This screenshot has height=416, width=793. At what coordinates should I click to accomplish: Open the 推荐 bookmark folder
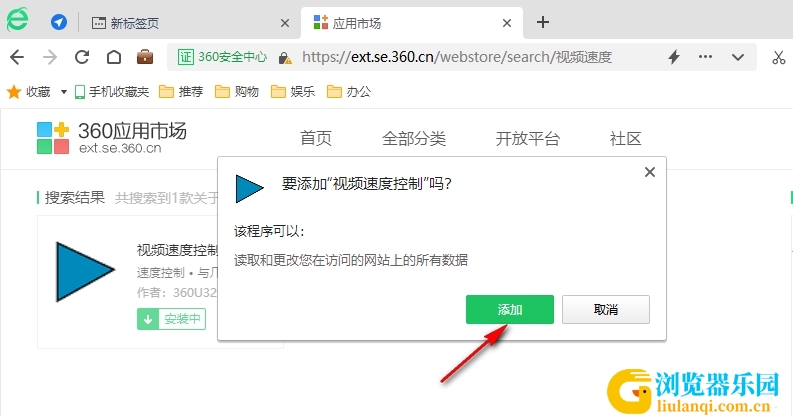(181, 91)
